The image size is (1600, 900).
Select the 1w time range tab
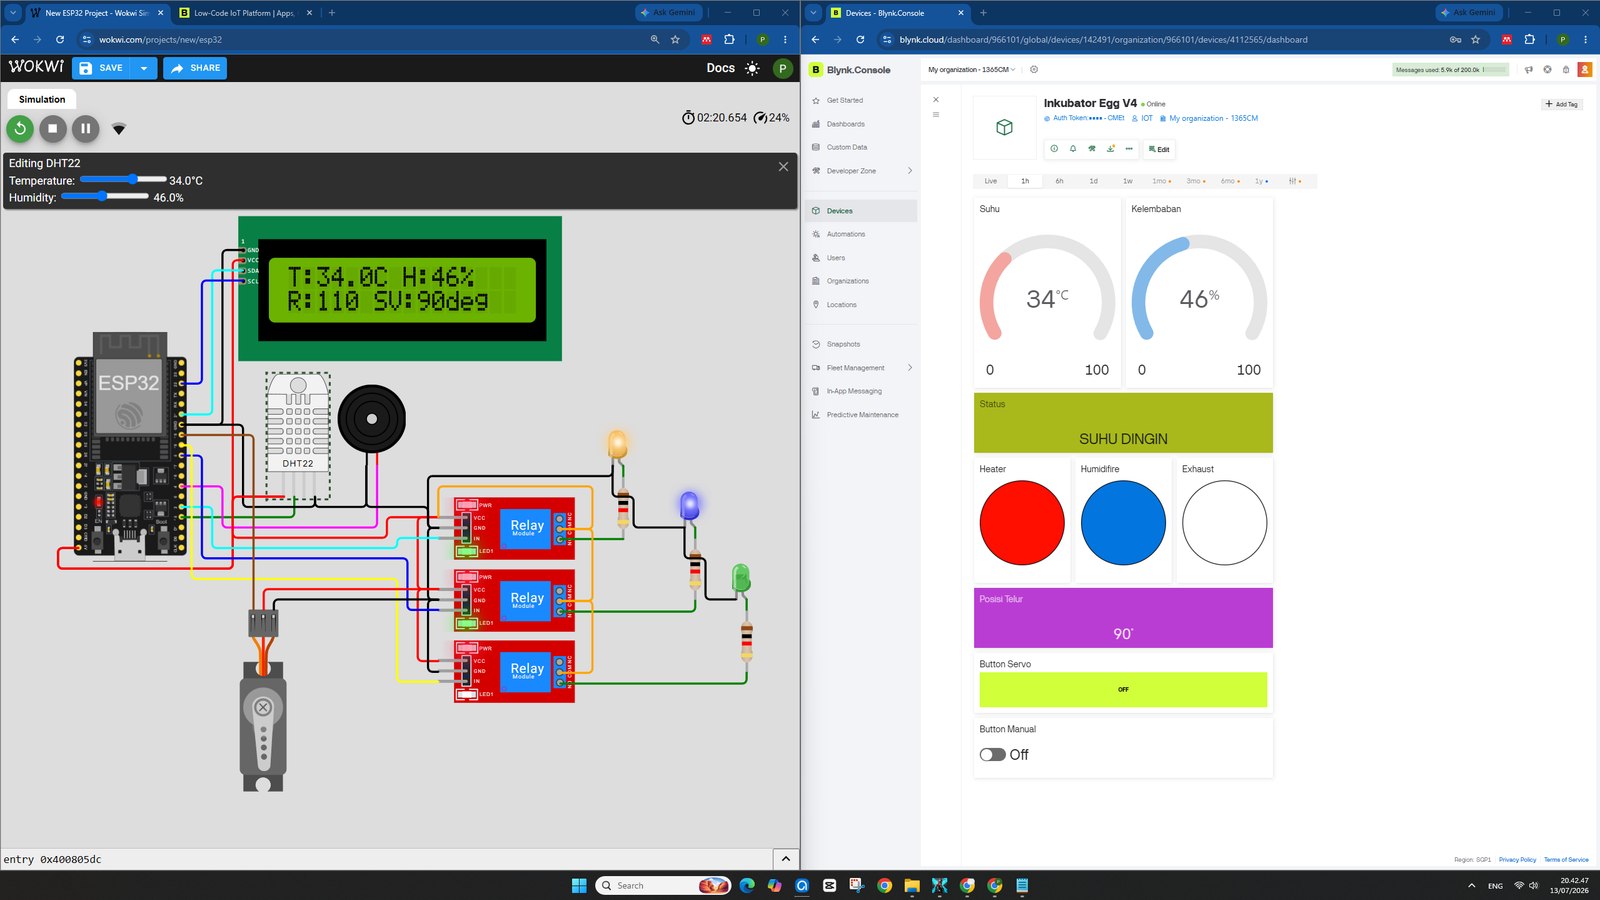[x=1127, y=181]
